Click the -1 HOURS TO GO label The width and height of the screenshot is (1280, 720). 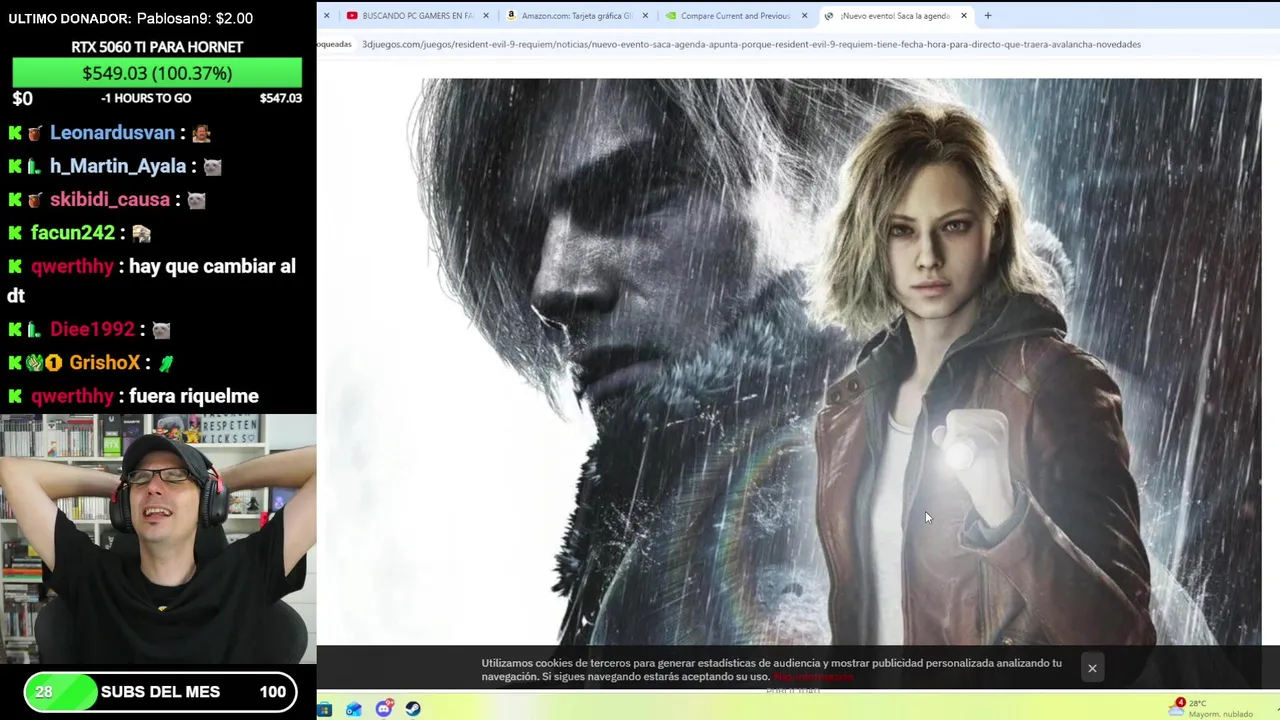point(146,98)
